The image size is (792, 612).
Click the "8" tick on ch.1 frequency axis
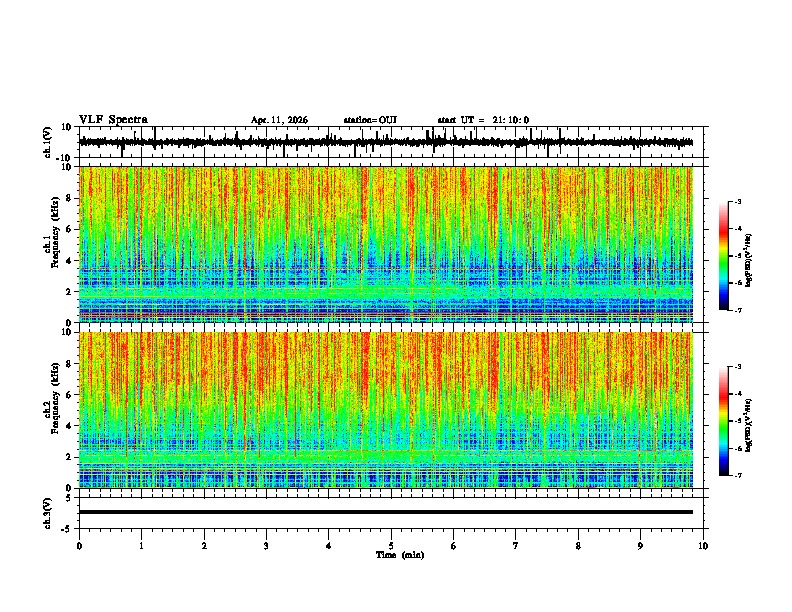point(70,198)
